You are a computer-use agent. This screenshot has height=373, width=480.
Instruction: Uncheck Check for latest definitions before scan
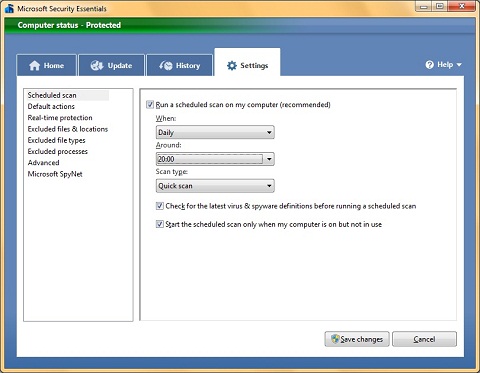coord(160,206)
